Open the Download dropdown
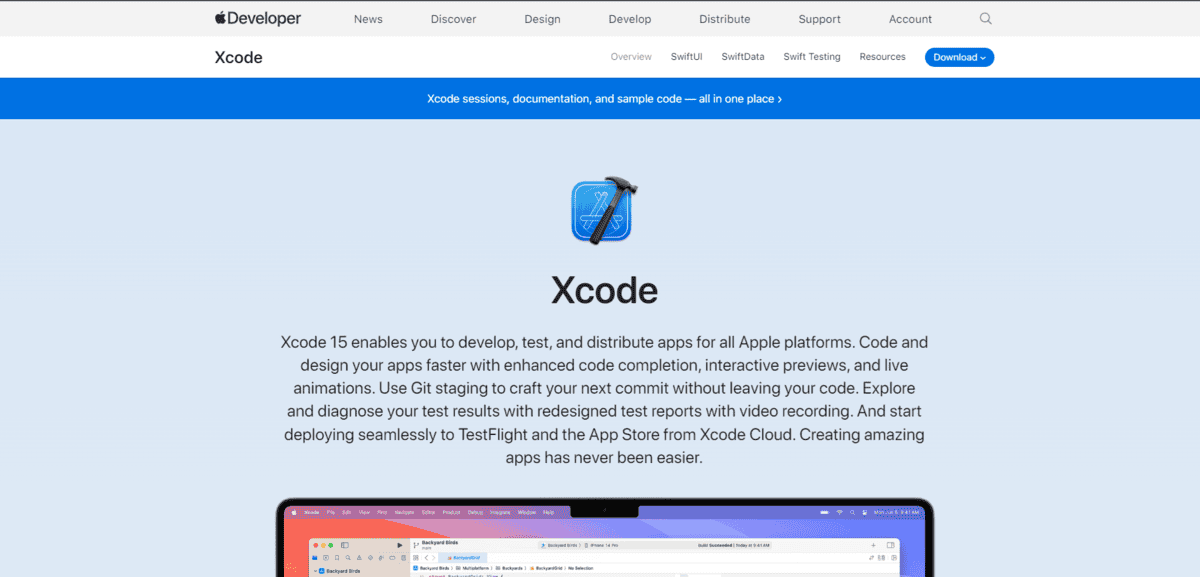 coord(959,57)
